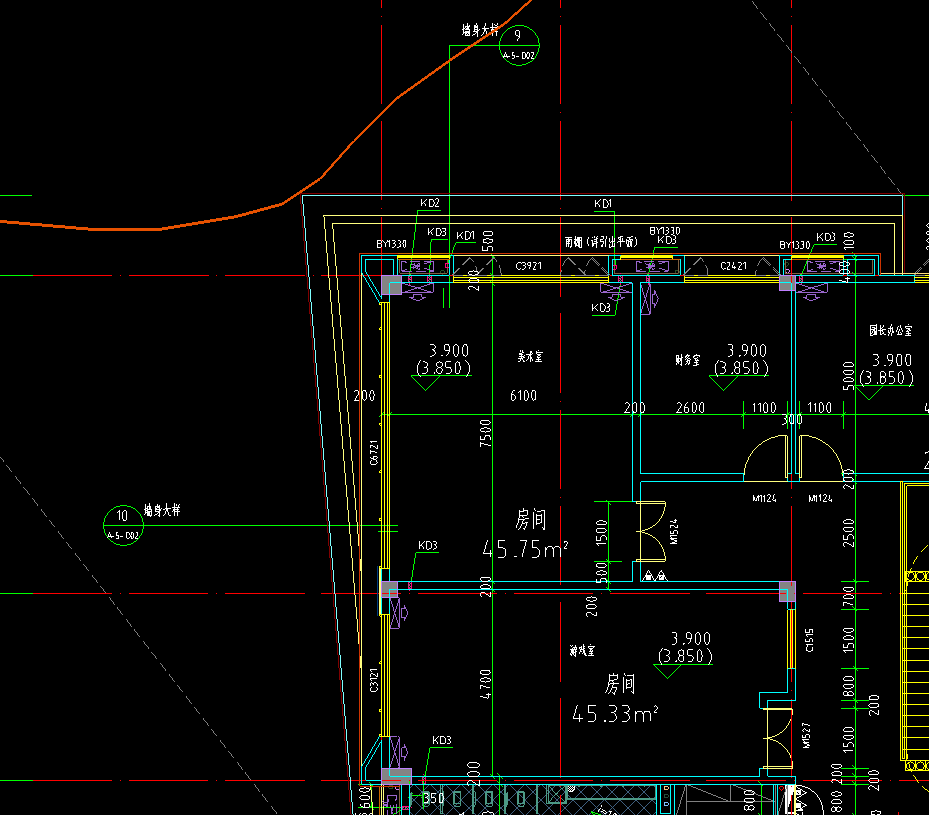Select the vertical C3121 window label
This screenshot has width=929, height=815.
click(374, 681)
